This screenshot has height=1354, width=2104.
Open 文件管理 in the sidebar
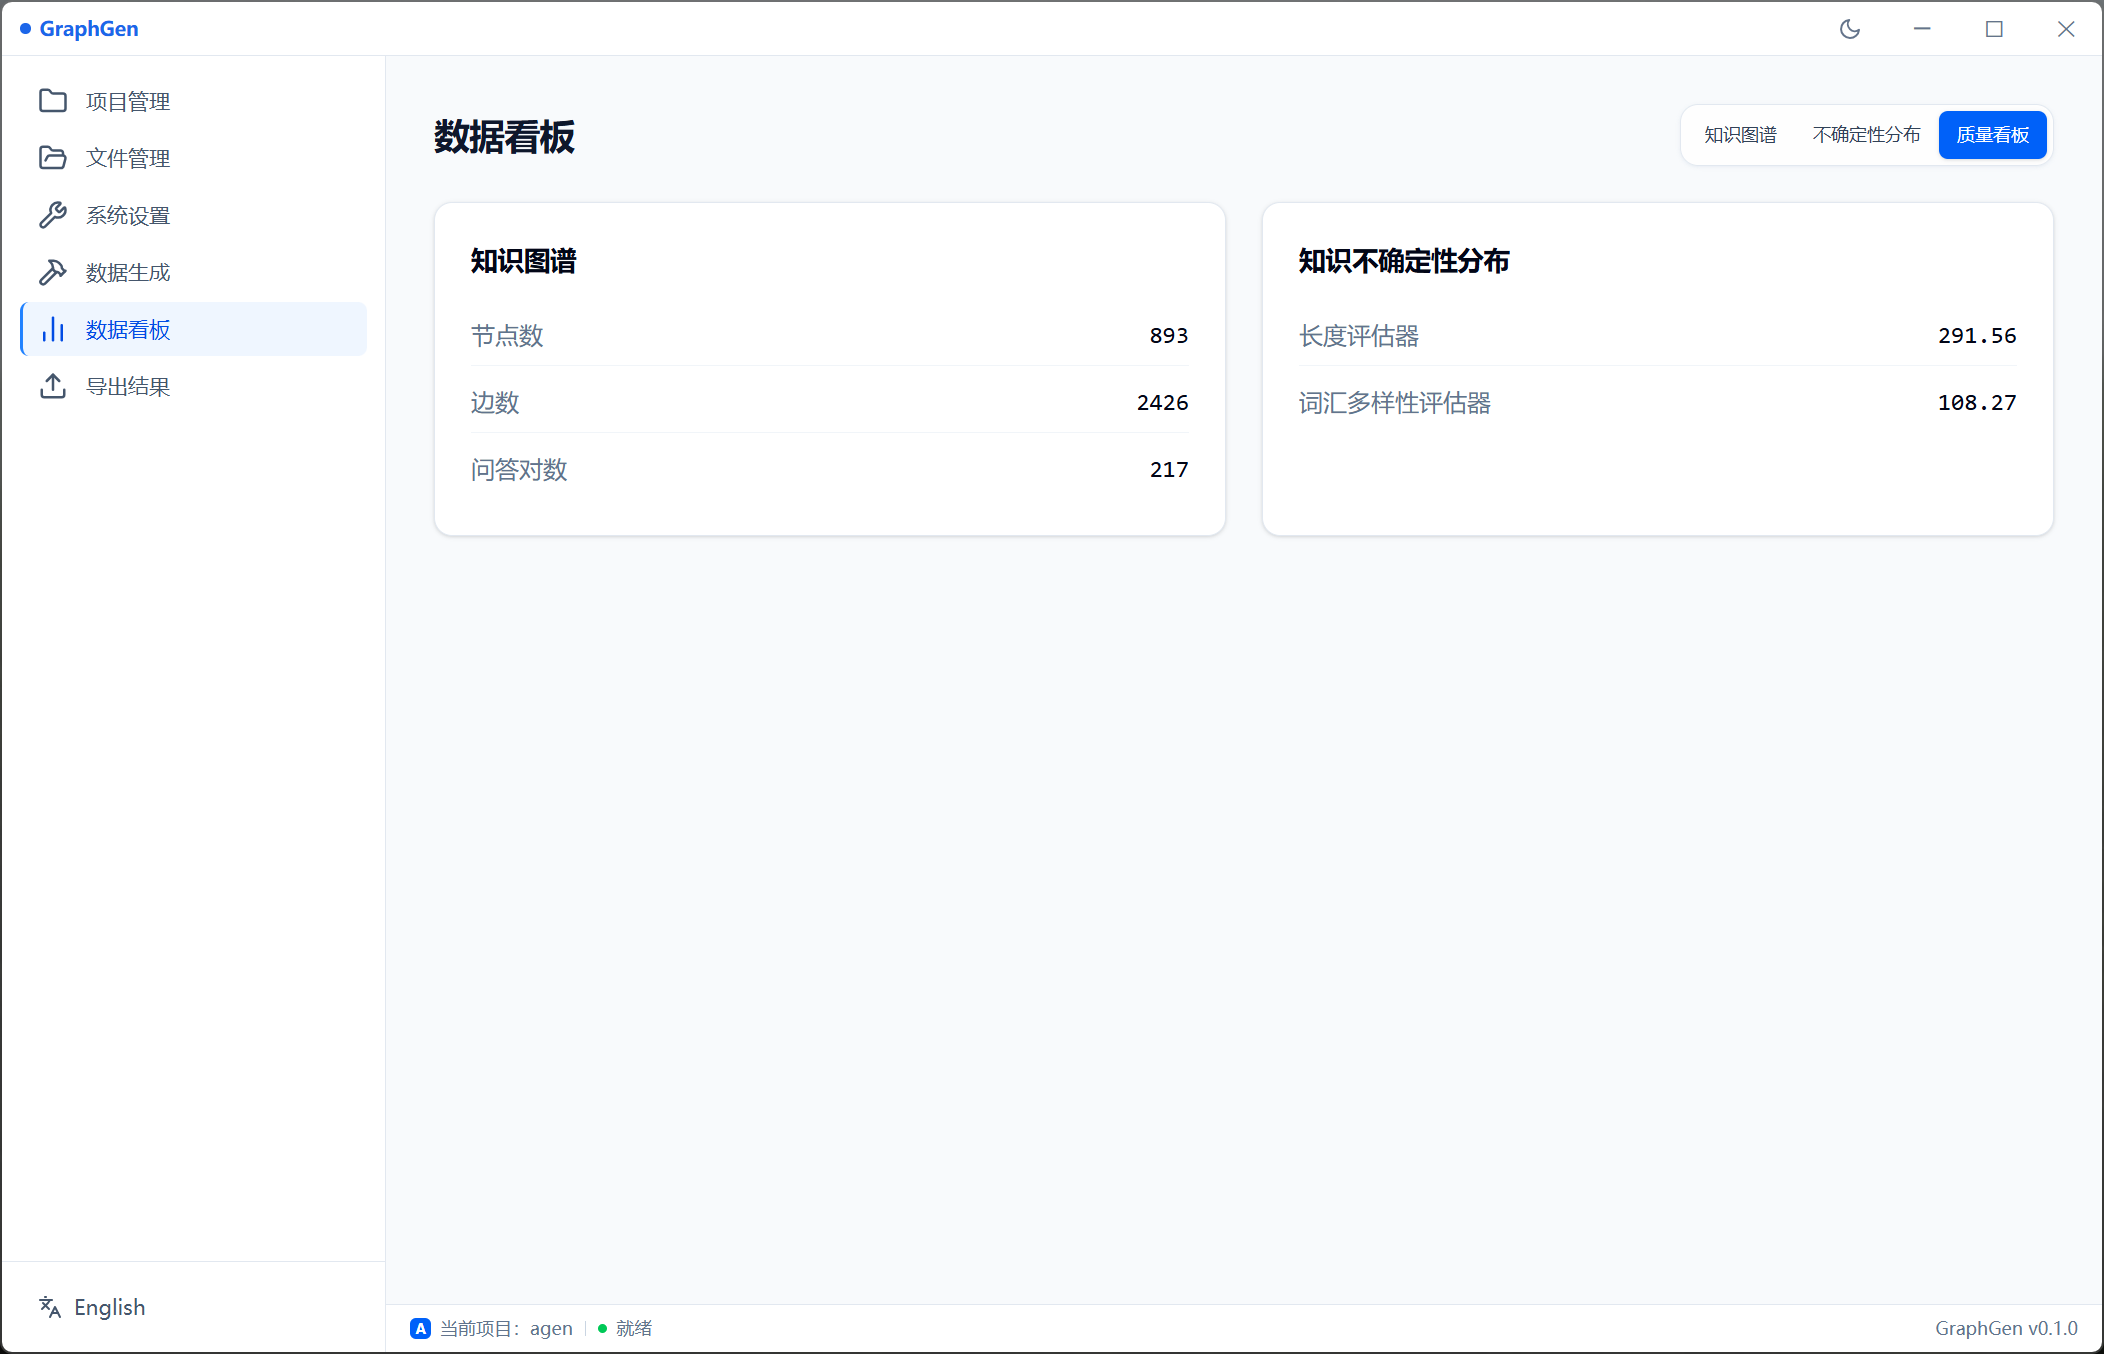(193, 158)
